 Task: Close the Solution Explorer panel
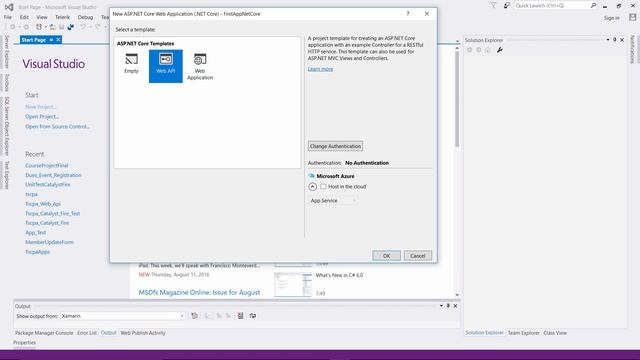click(x=622, y=40)
